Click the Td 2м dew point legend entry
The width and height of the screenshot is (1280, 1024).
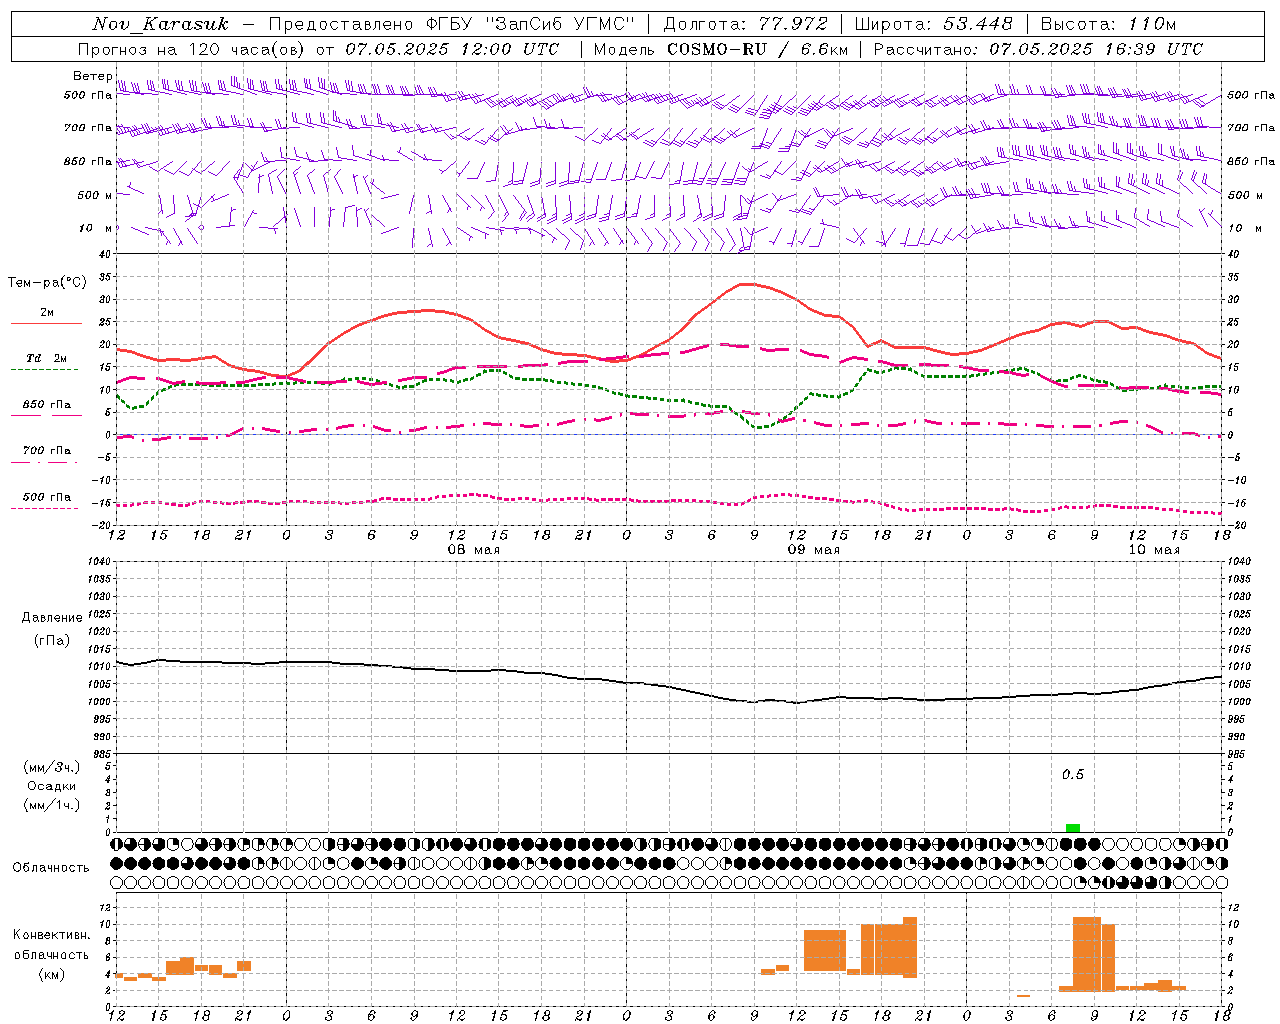coord(47,358)
